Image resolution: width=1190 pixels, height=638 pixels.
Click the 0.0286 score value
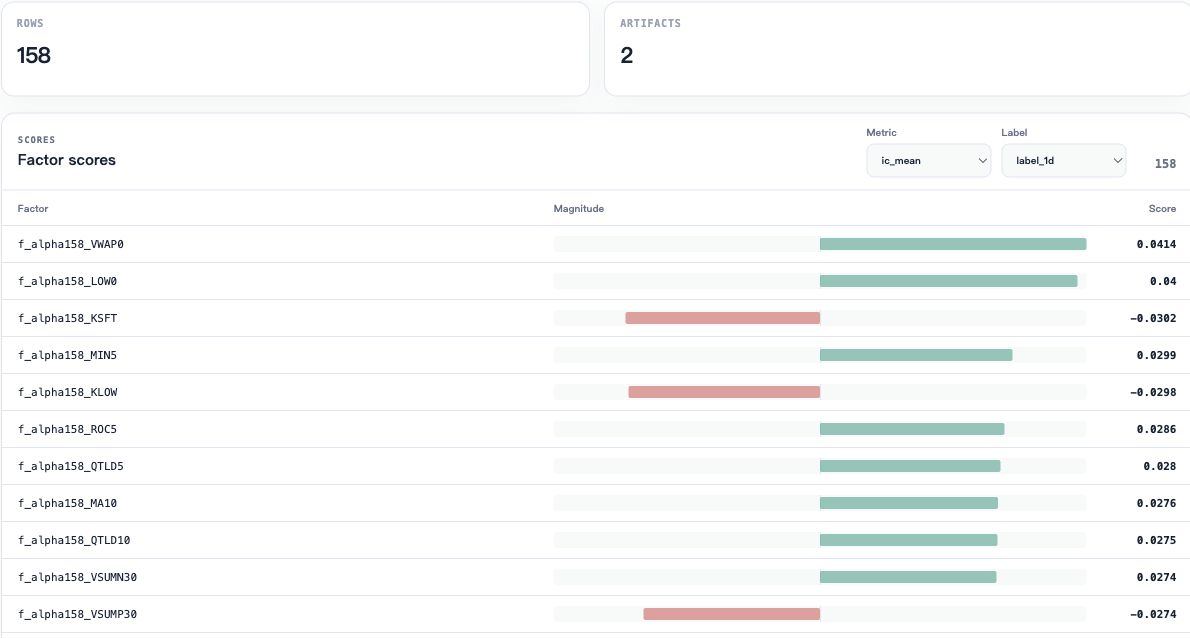(x=1156, y=429)
